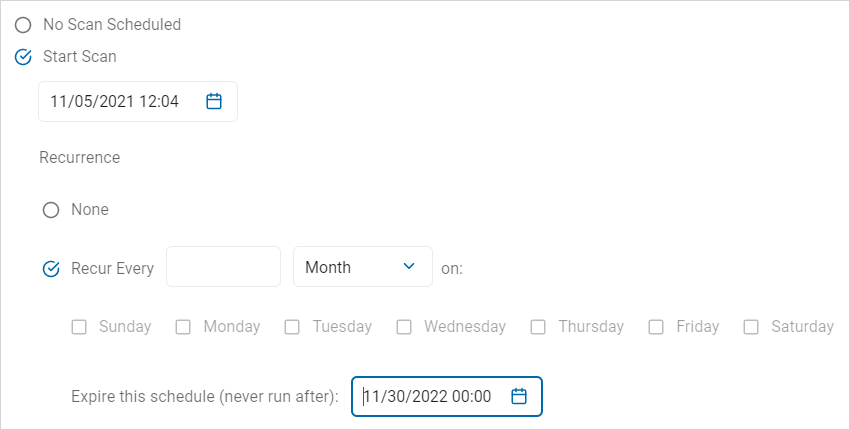This screenshot has height=430, width=850.
Task: Select the Recur Every radio option
Action: click(x=51, y=268)
